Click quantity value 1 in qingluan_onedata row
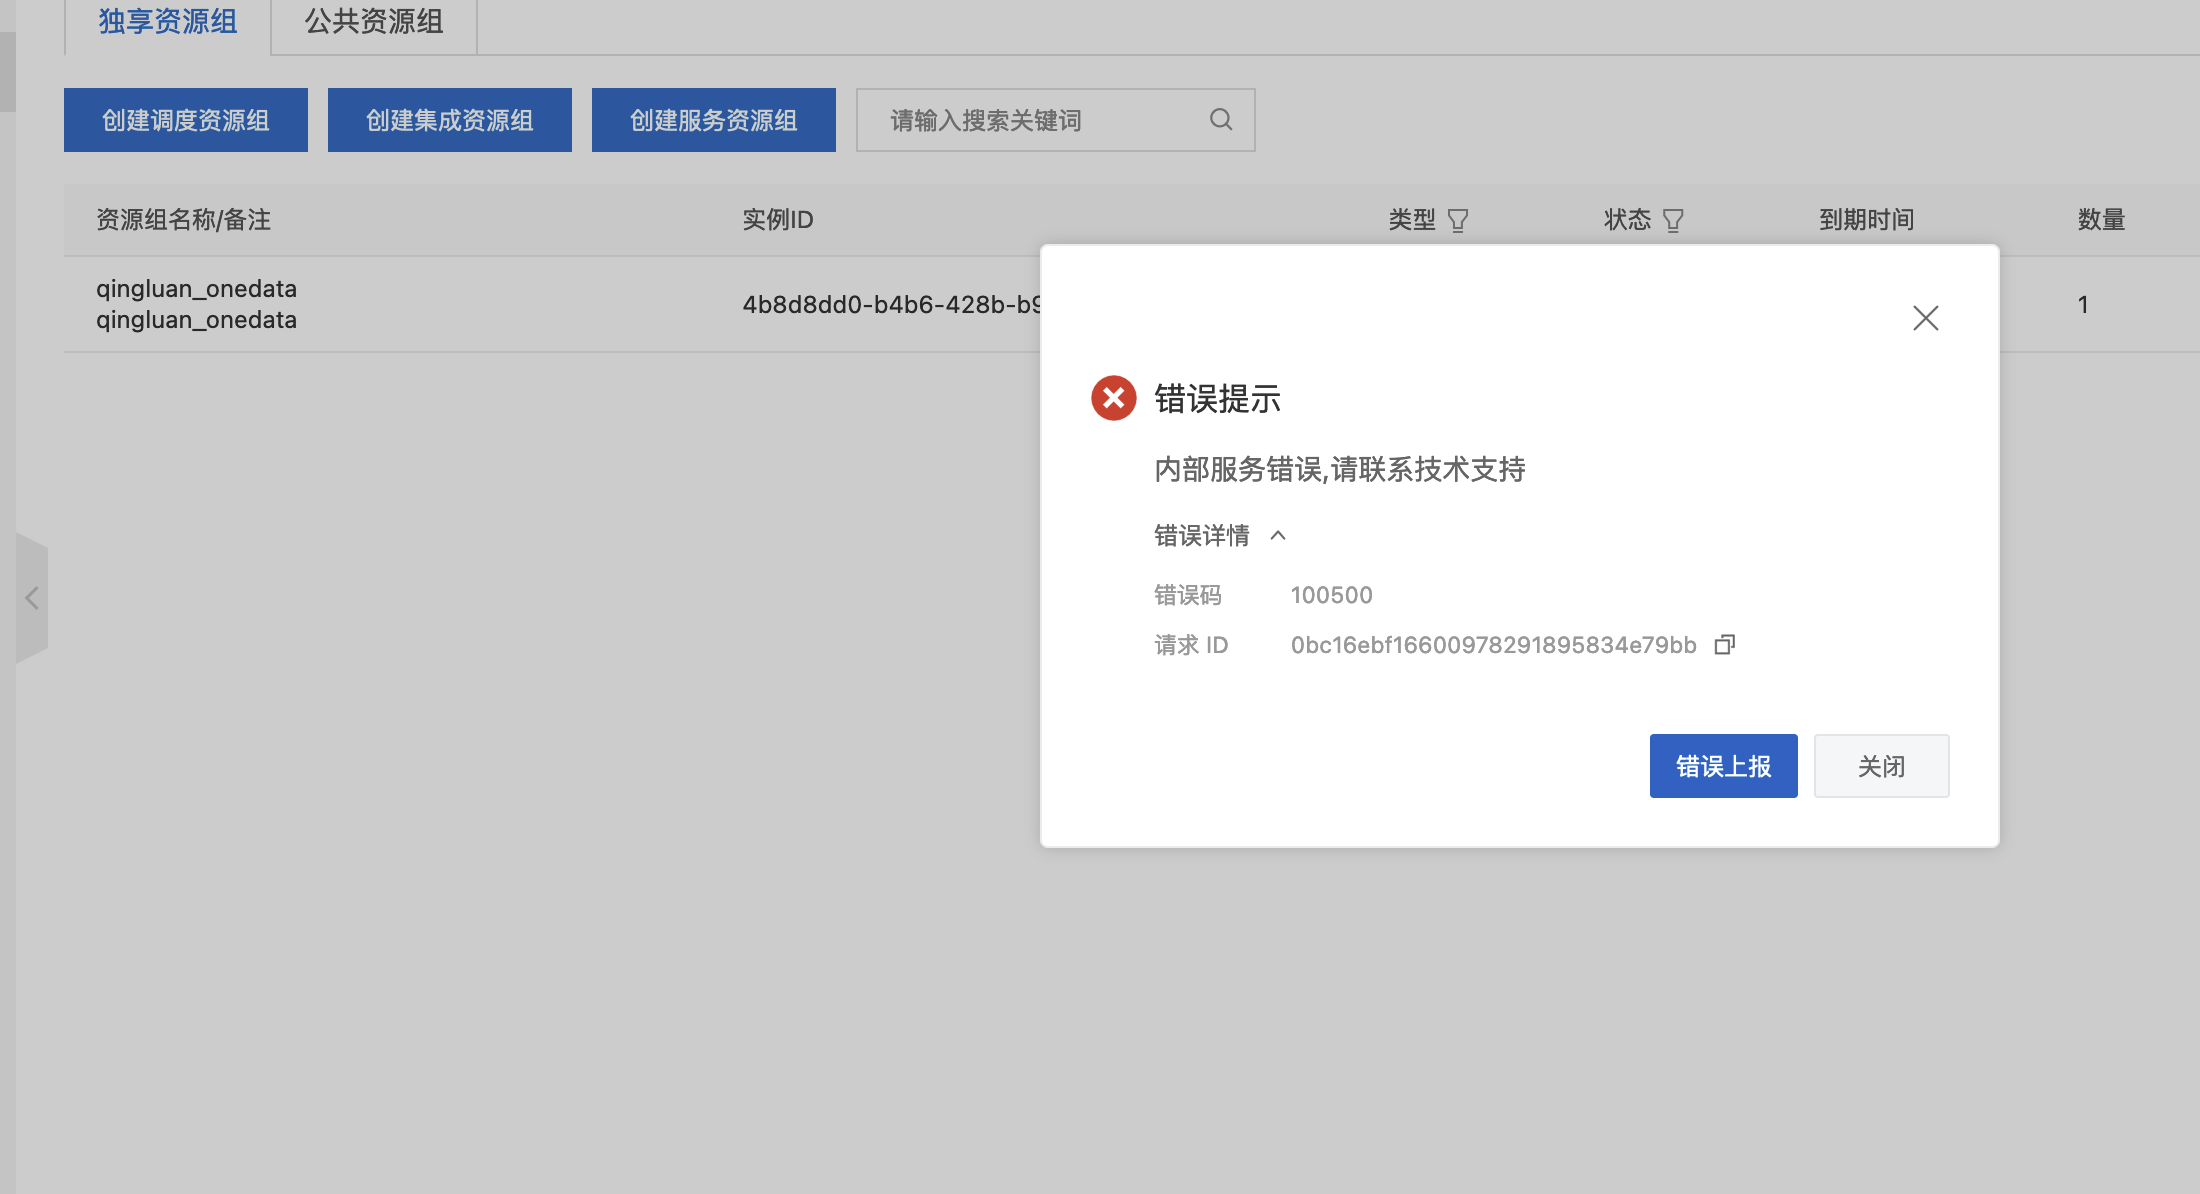The height and width of the screenshot is (1194, 2200). (2083, 305)
